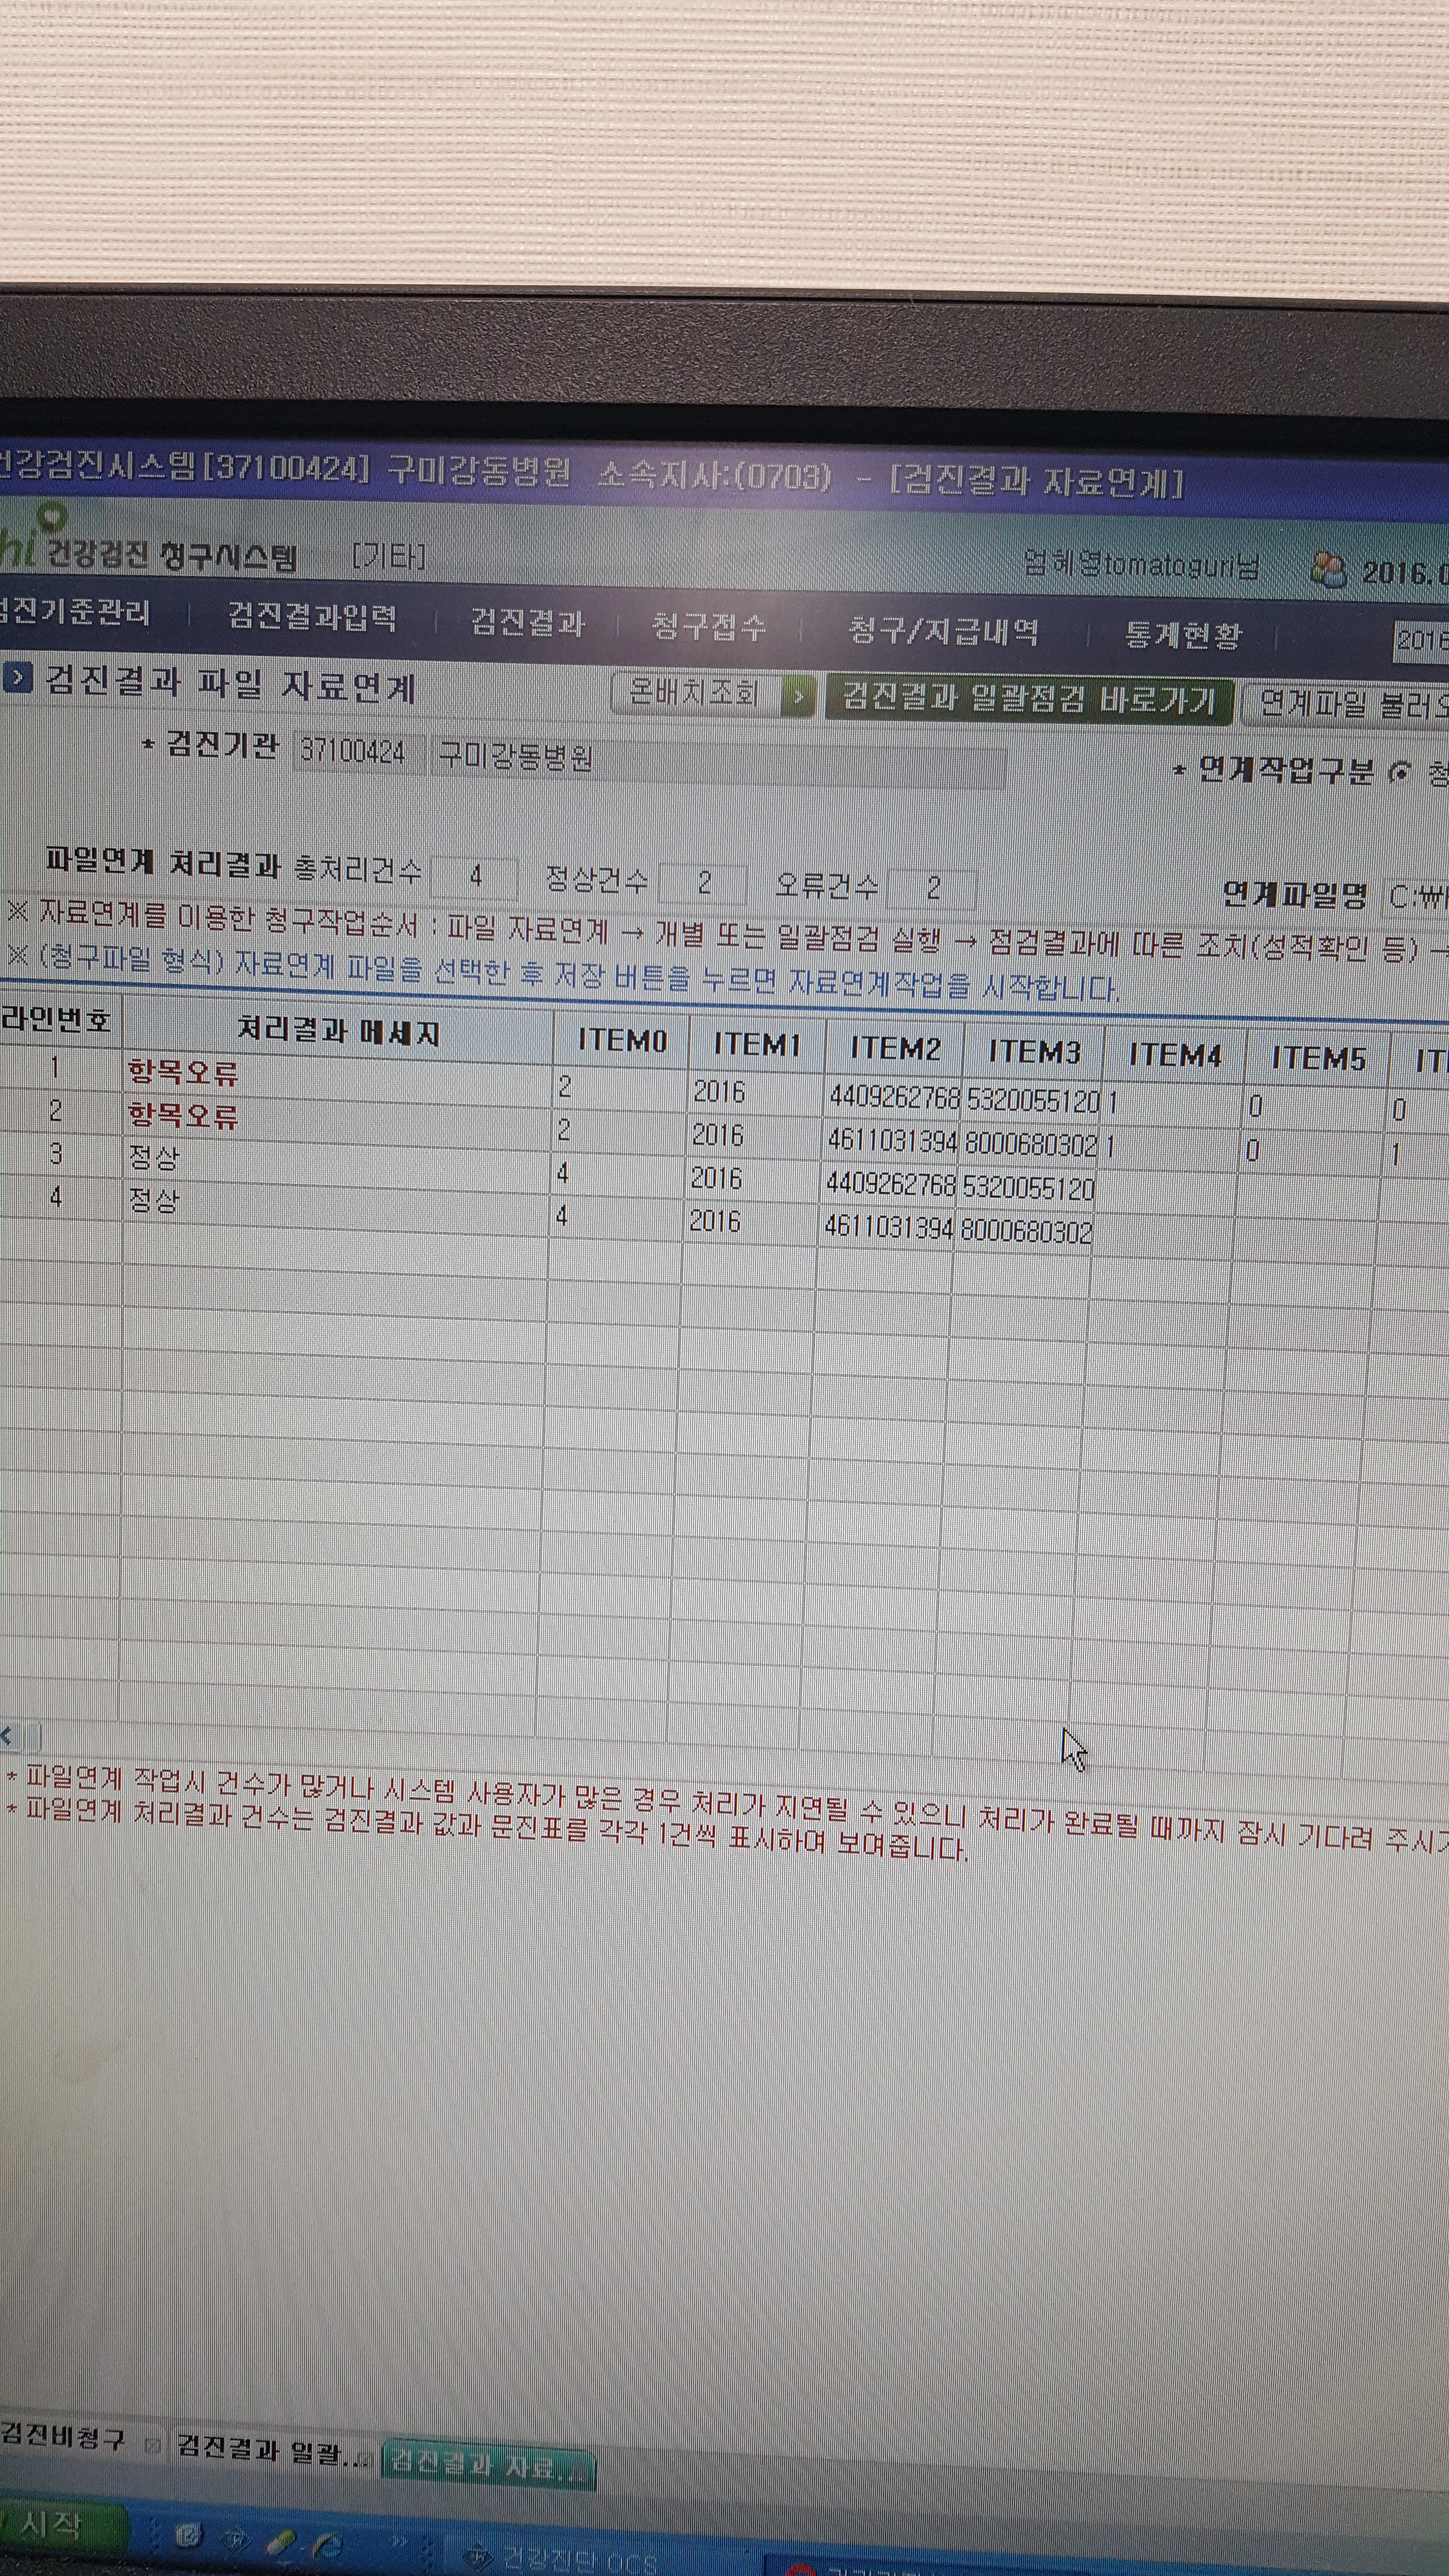Click the green arrow next to 온배치조회
The image size is (1449, 2576).
point(798,696)
